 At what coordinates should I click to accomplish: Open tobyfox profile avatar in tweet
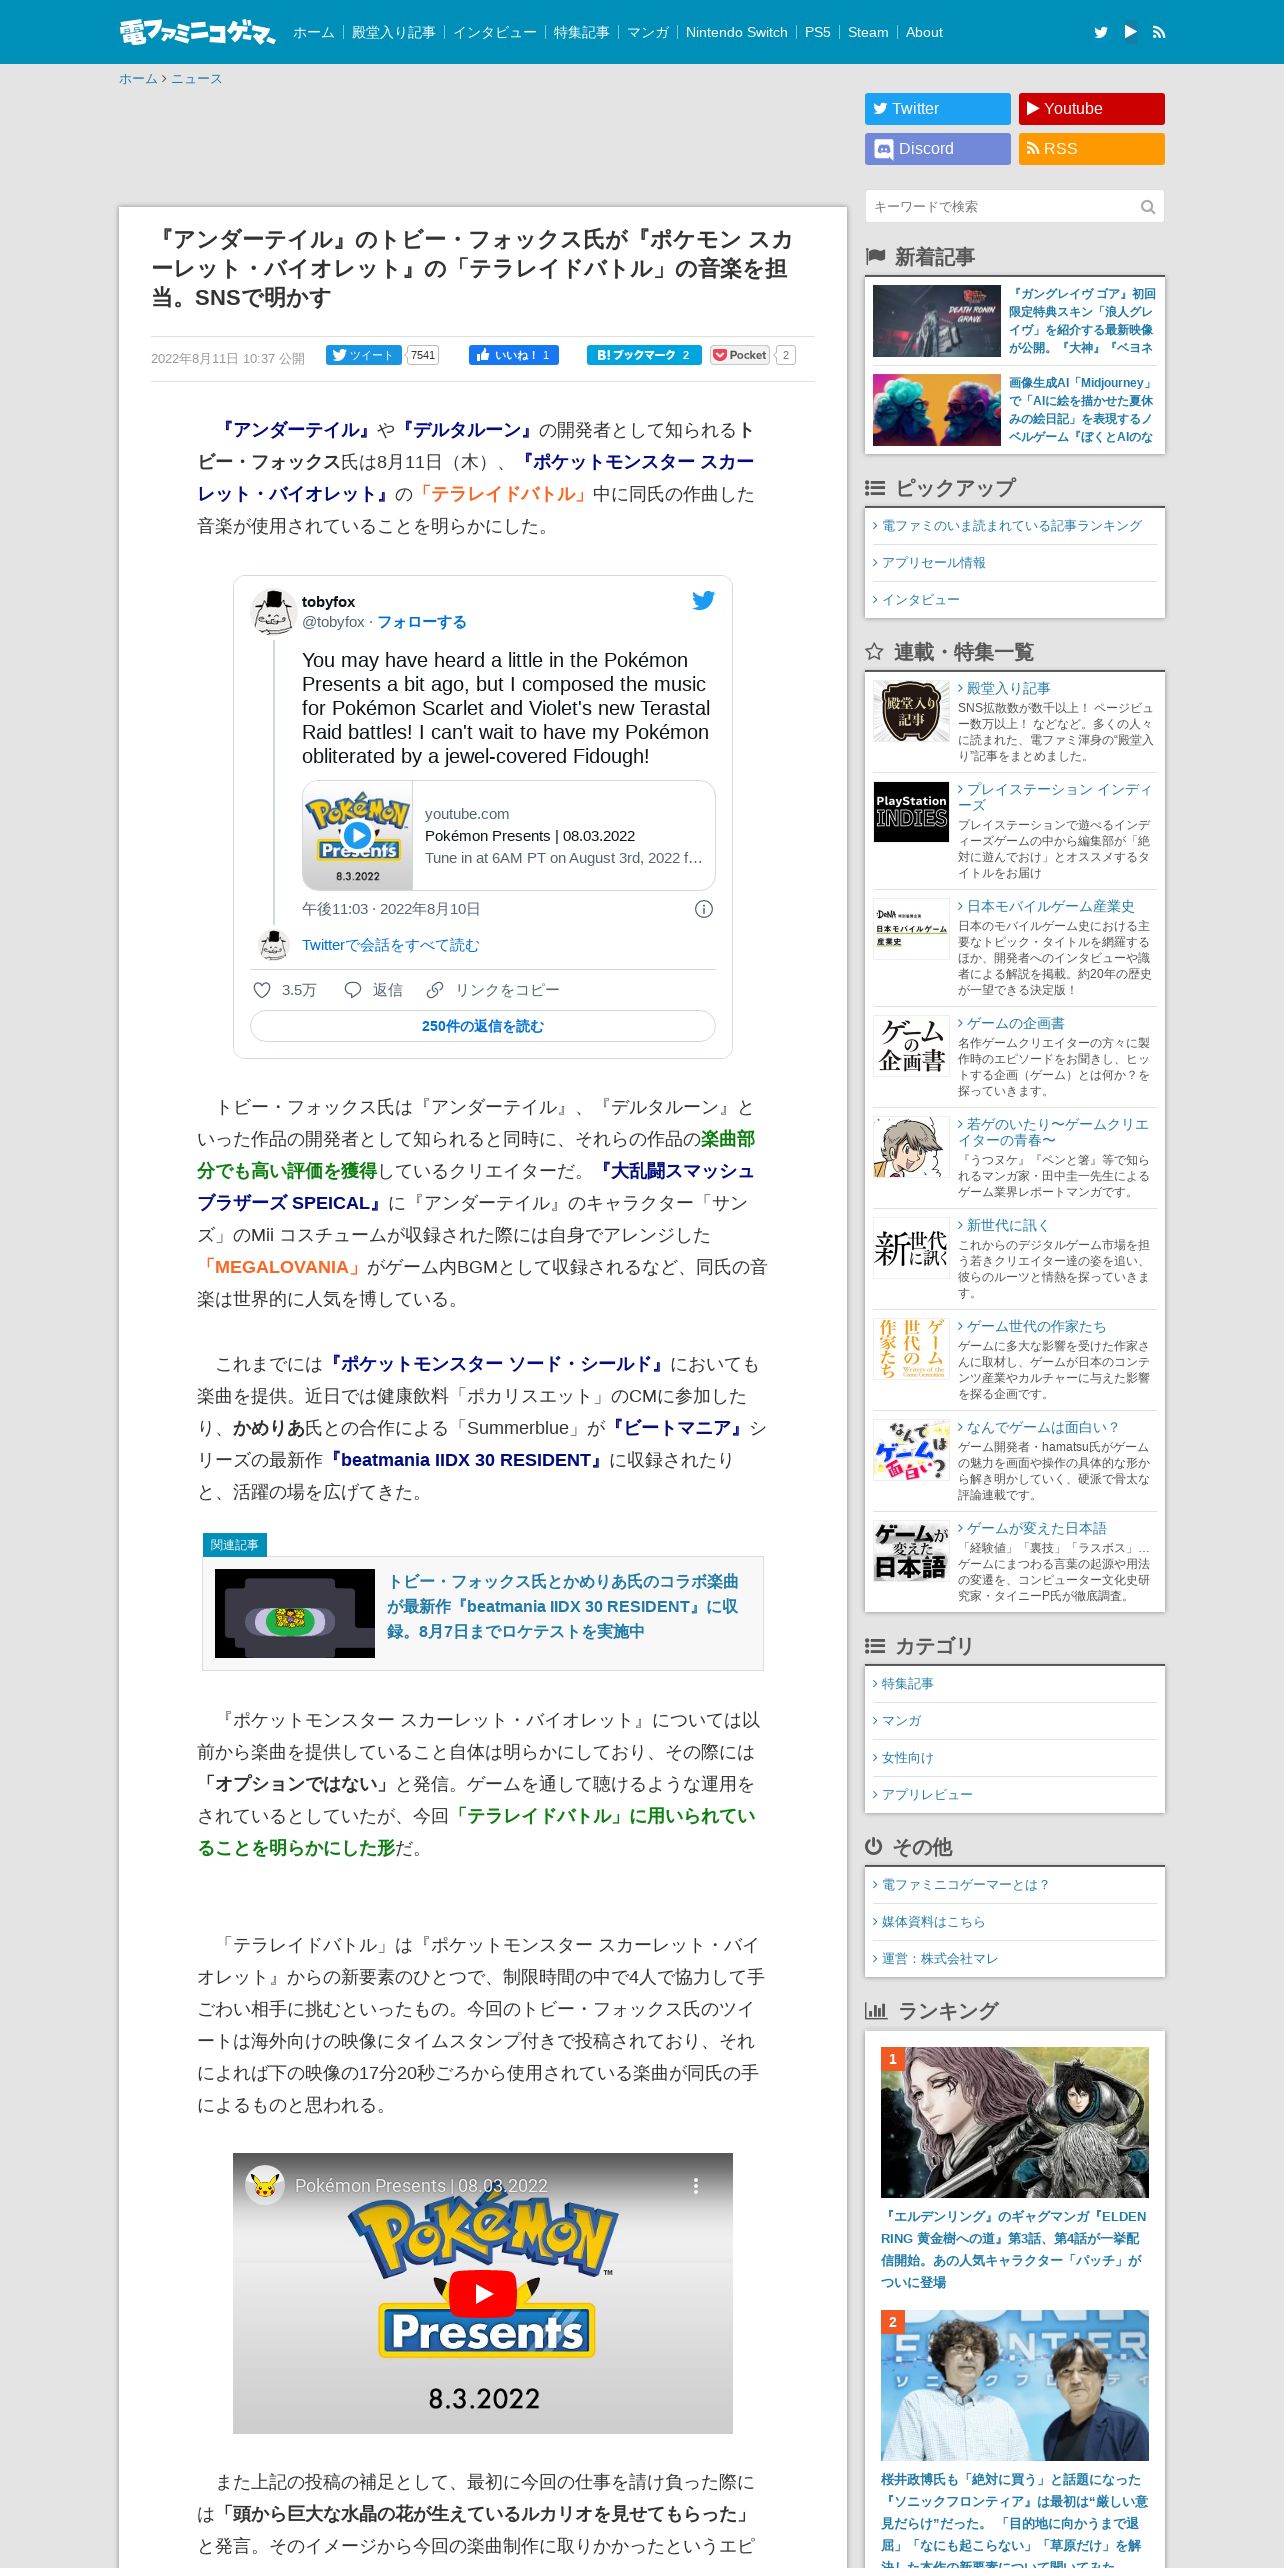click(x=272, y=612)
